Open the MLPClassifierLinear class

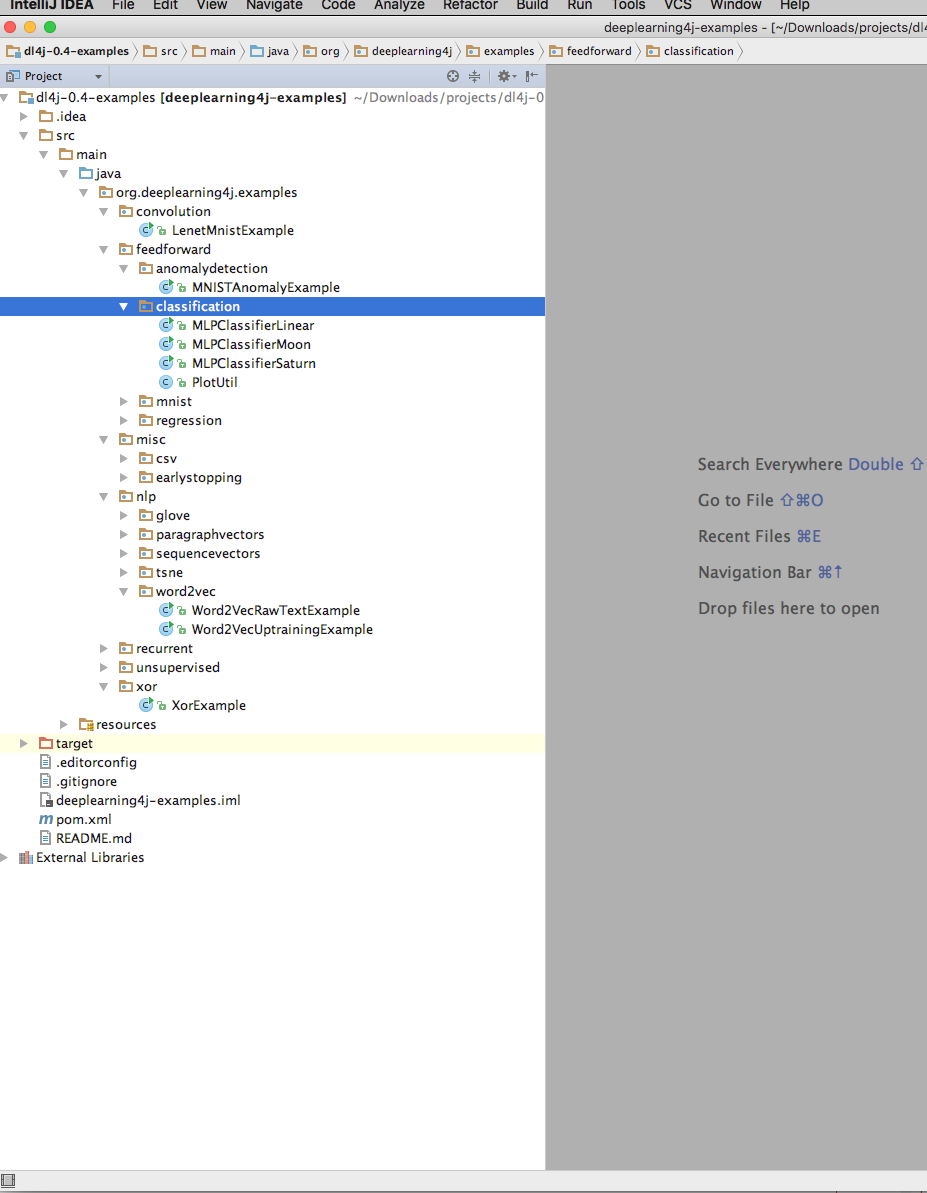(252, 325)
